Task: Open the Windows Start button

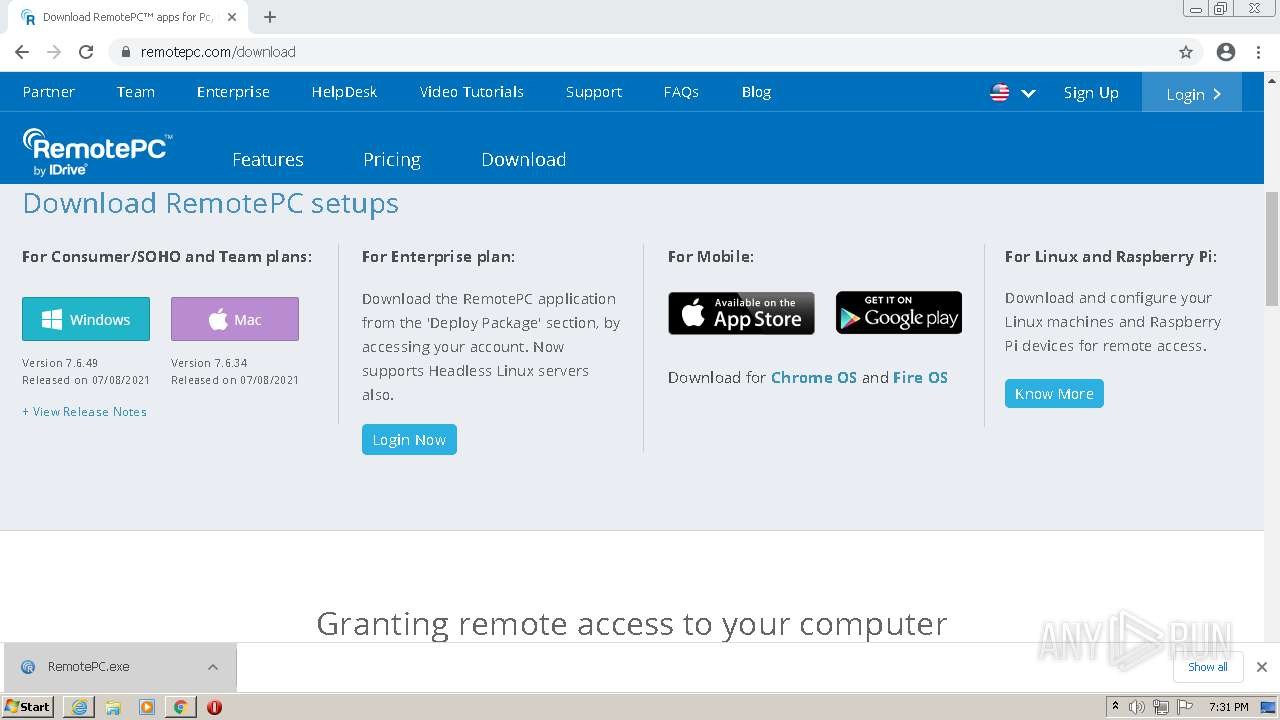Action: click(x=28, y=707)
